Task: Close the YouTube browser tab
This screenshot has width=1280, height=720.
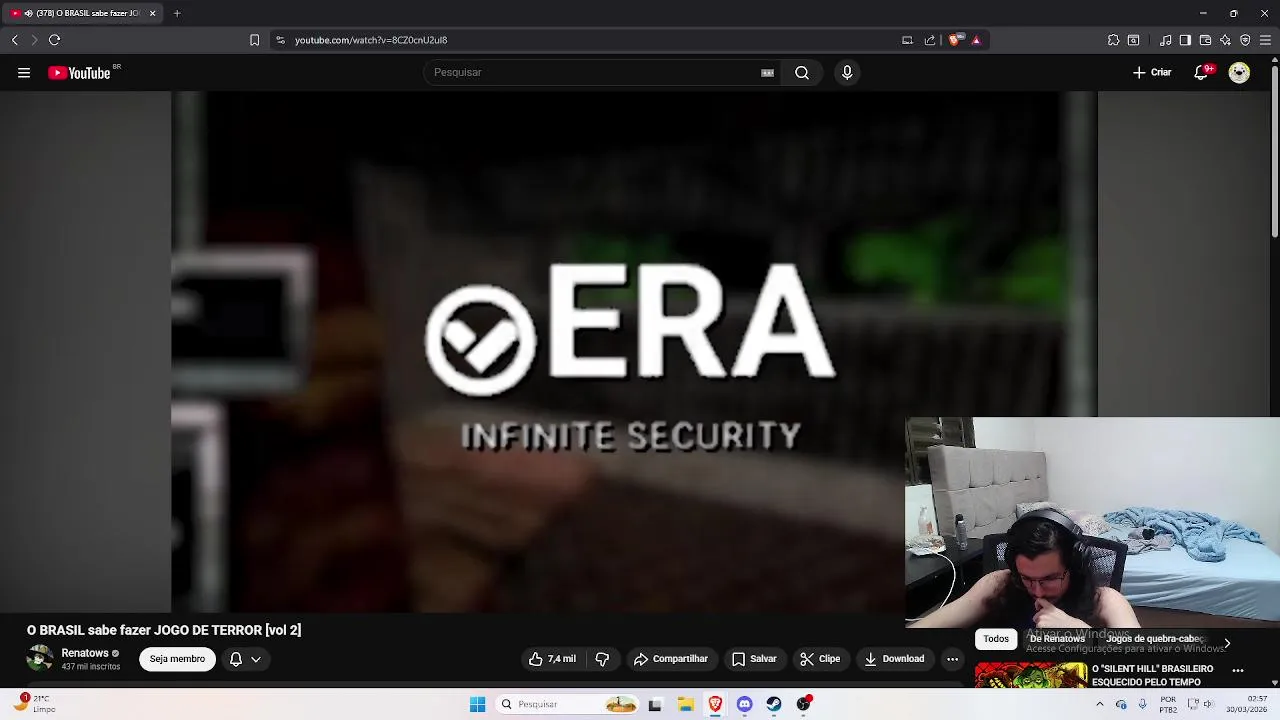Action: (152, 13)
